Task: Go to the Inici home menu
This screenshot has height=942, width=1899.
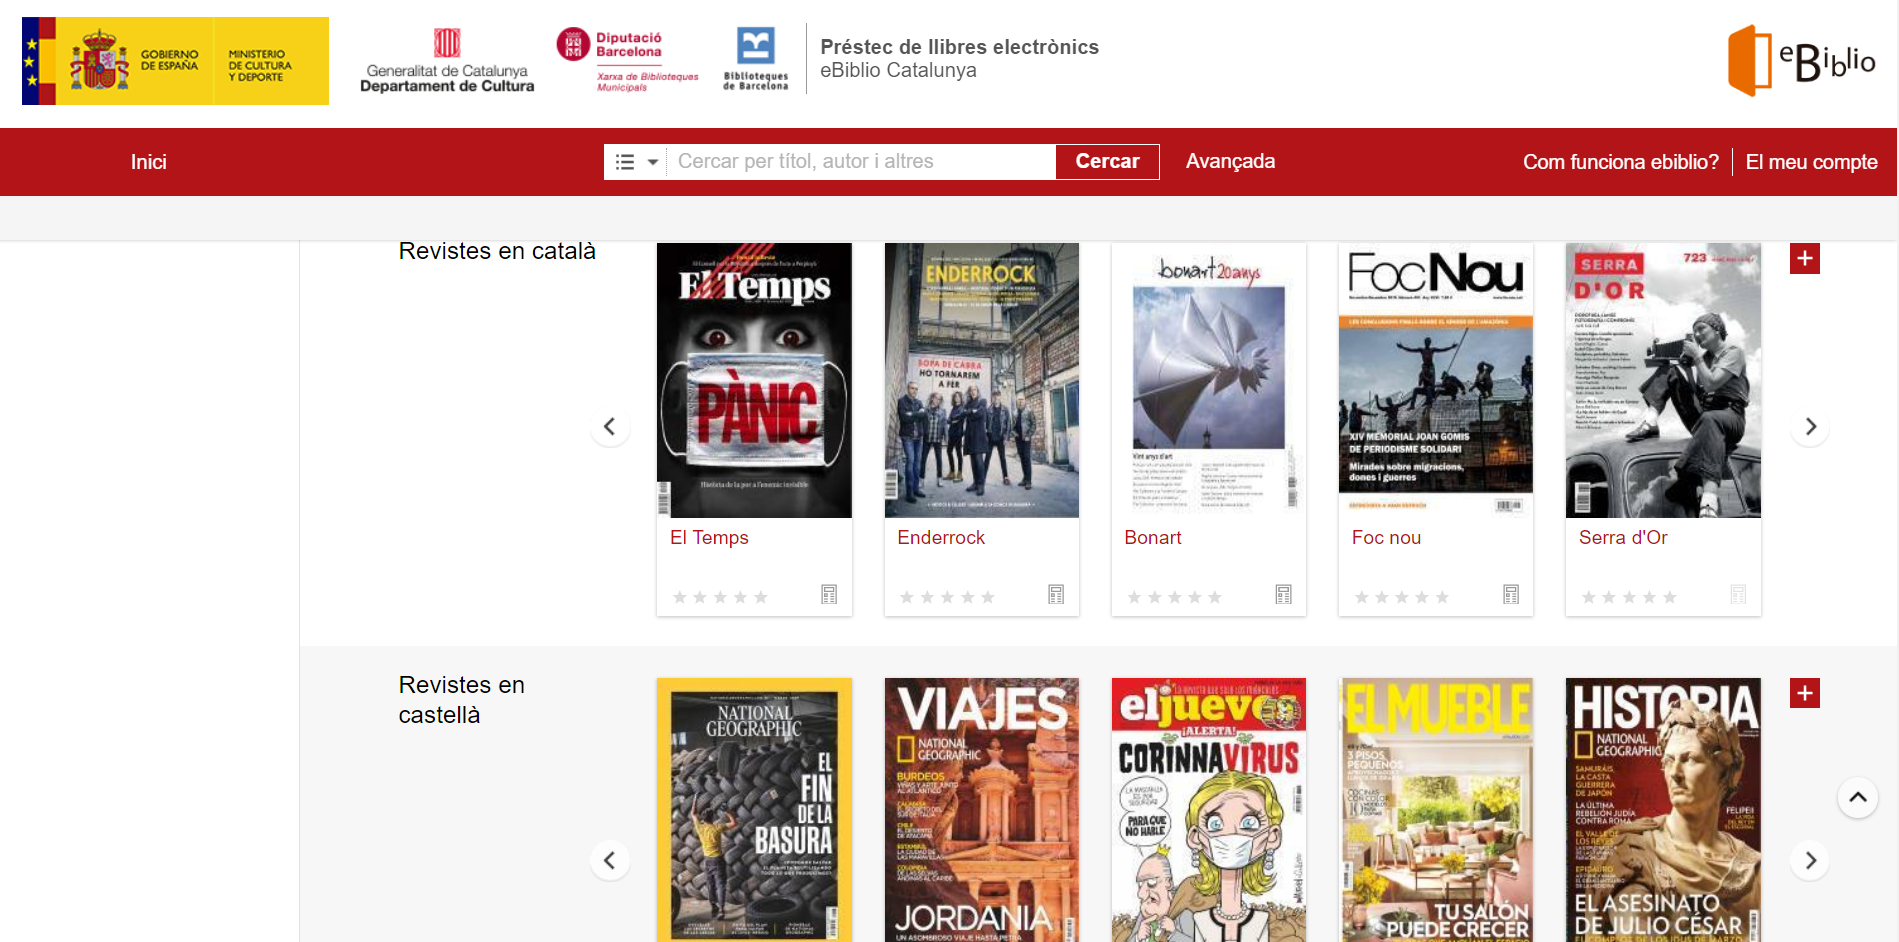Action: coord(148,162)
